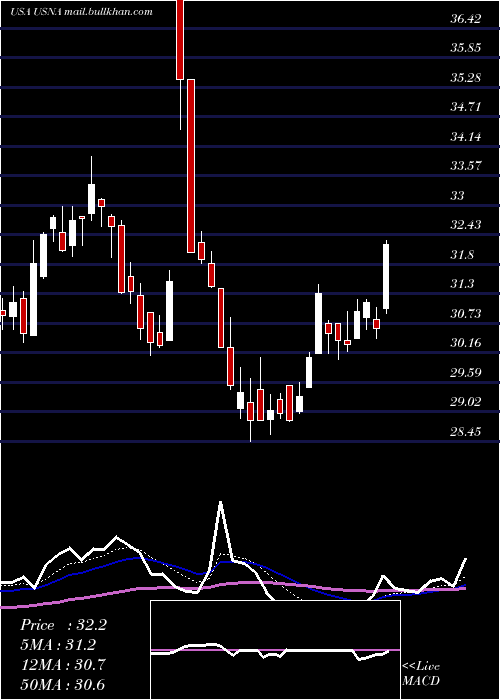The height and width of the screenshot is (700, 500).
Task: Click the 35.85 price axis label
Action: coord(466,48)
